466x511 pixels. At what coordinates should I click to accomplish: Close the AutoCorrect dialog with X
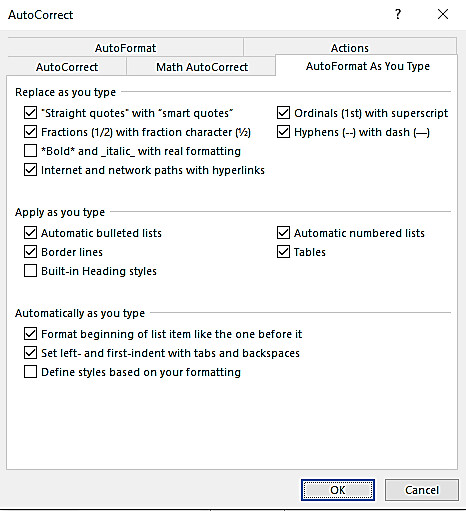pos(443,14)
